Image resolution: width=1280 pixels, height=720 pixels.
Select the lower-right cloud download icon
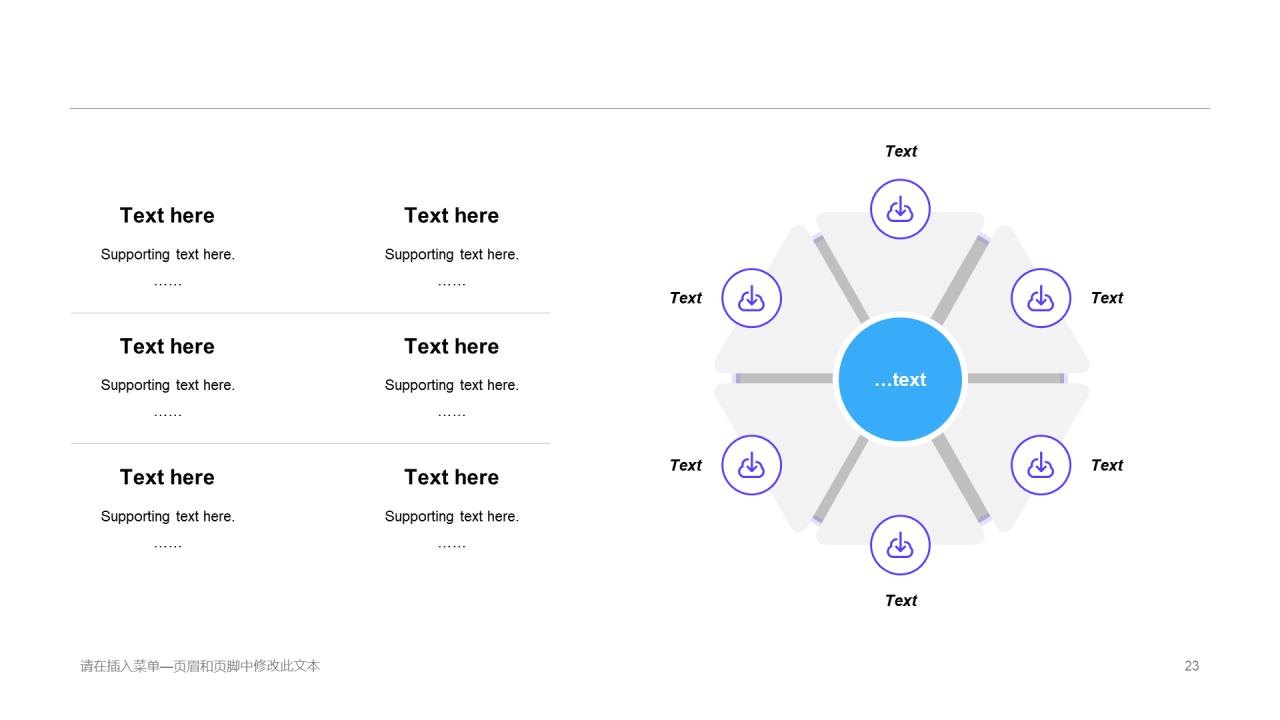tap(1041, 465)
